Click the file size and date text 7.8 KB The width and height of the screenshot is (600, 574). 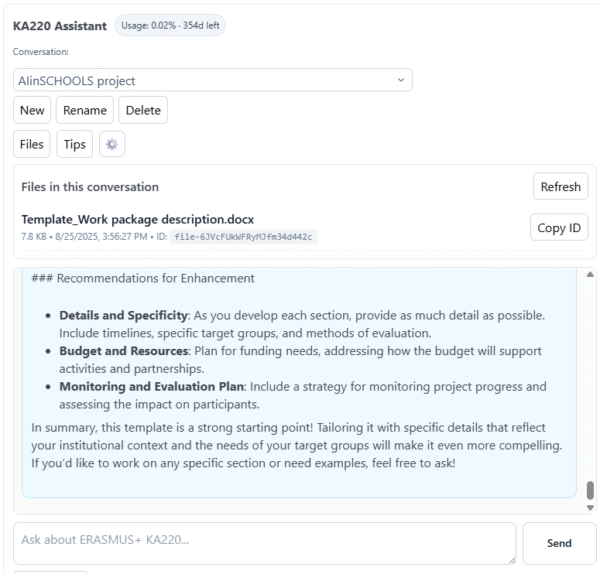click(x=84, y=236)
